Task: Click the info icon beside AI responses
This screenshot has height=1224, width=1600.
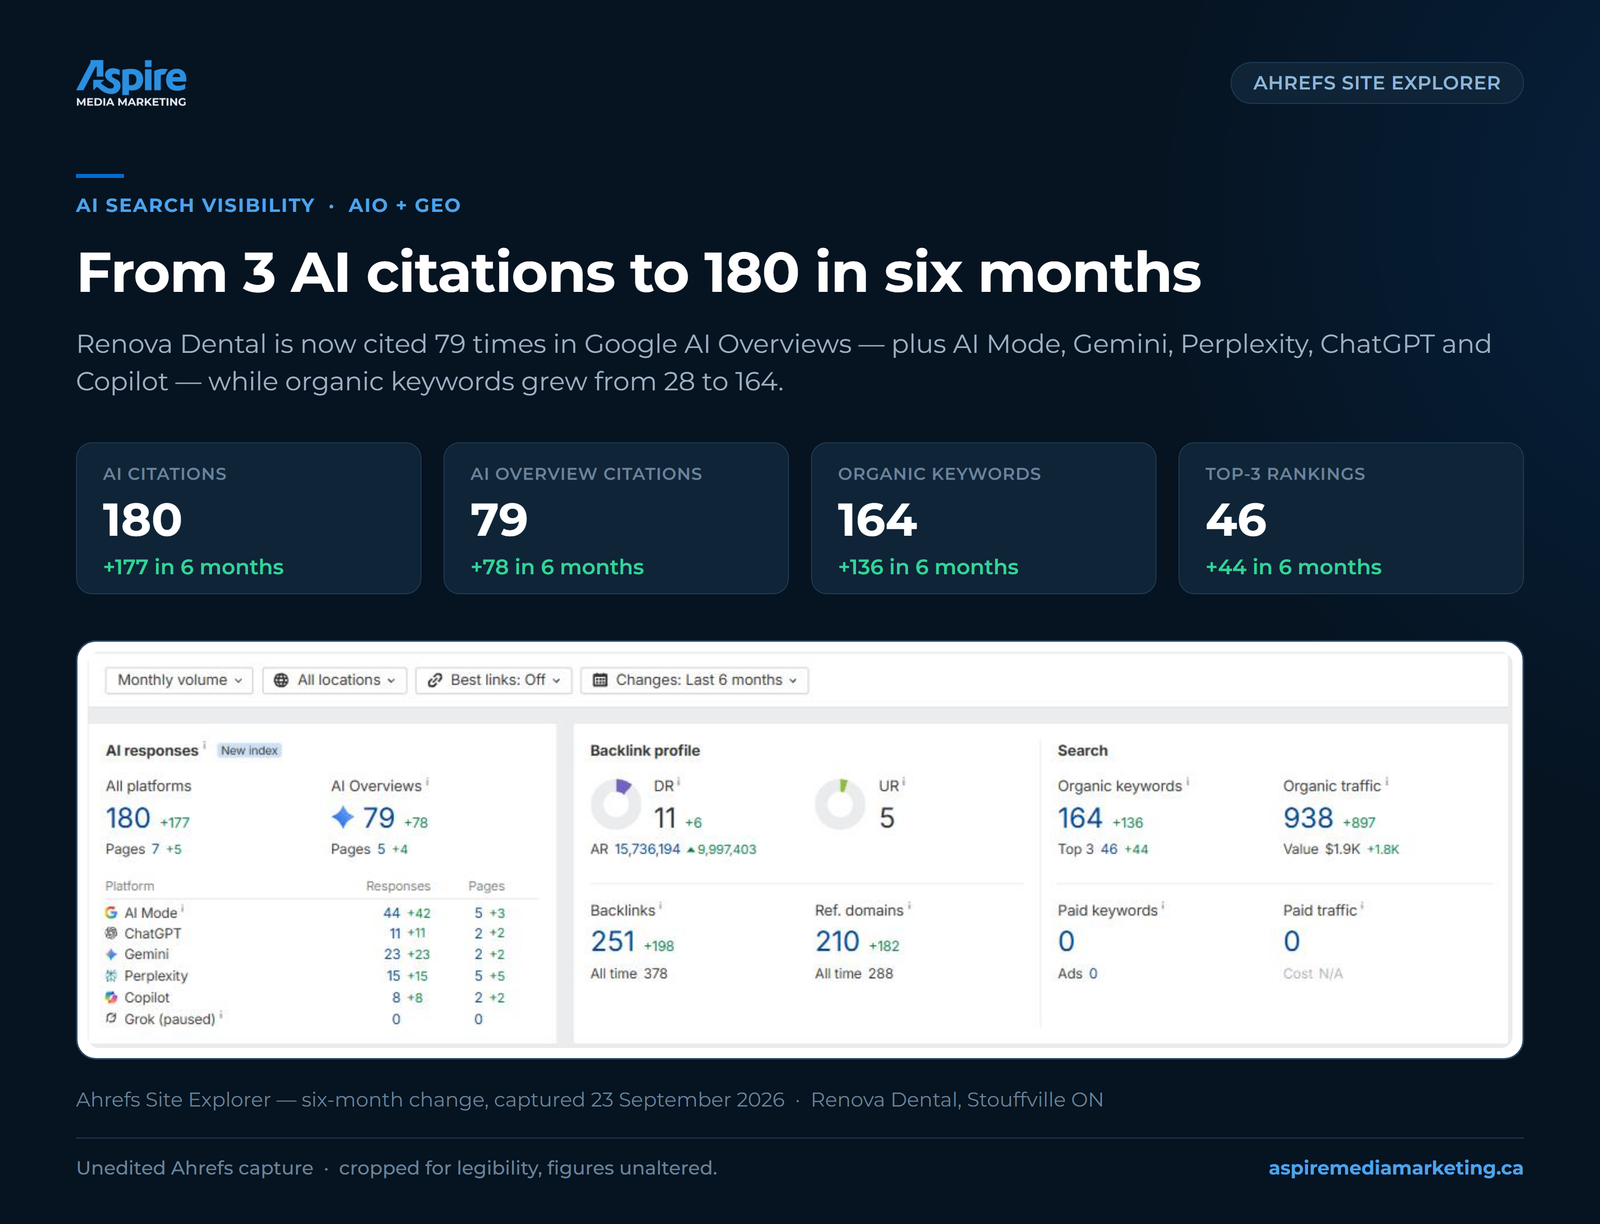Action: pos(205,745)
